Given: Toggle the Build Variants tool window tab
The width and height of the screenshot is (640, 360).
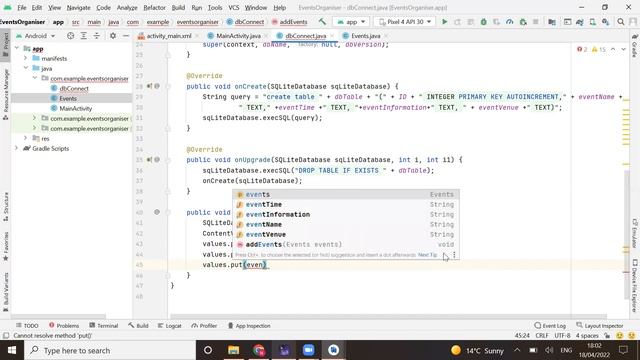Looking at the screenshot, I should (5, 292).
